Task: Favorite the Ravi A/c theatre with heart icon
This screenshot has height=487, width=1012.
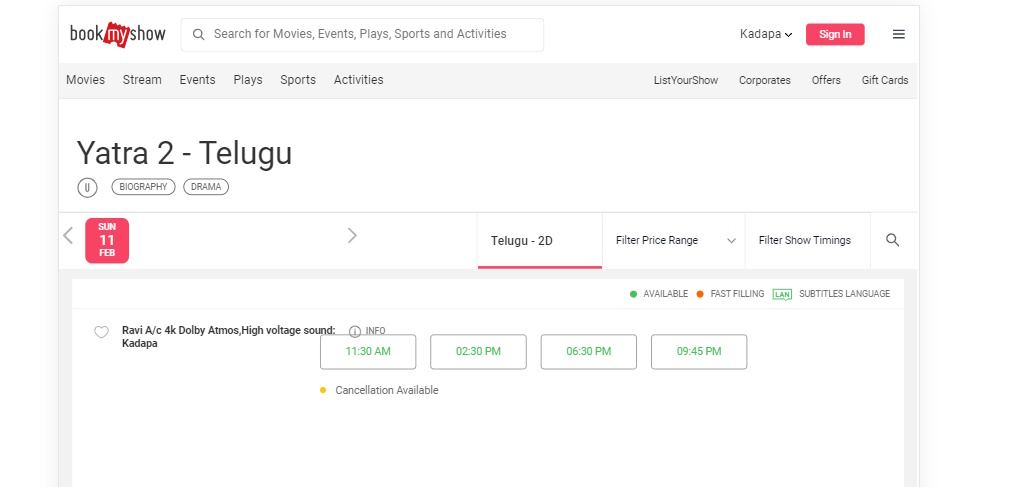Action: point(101,333)
